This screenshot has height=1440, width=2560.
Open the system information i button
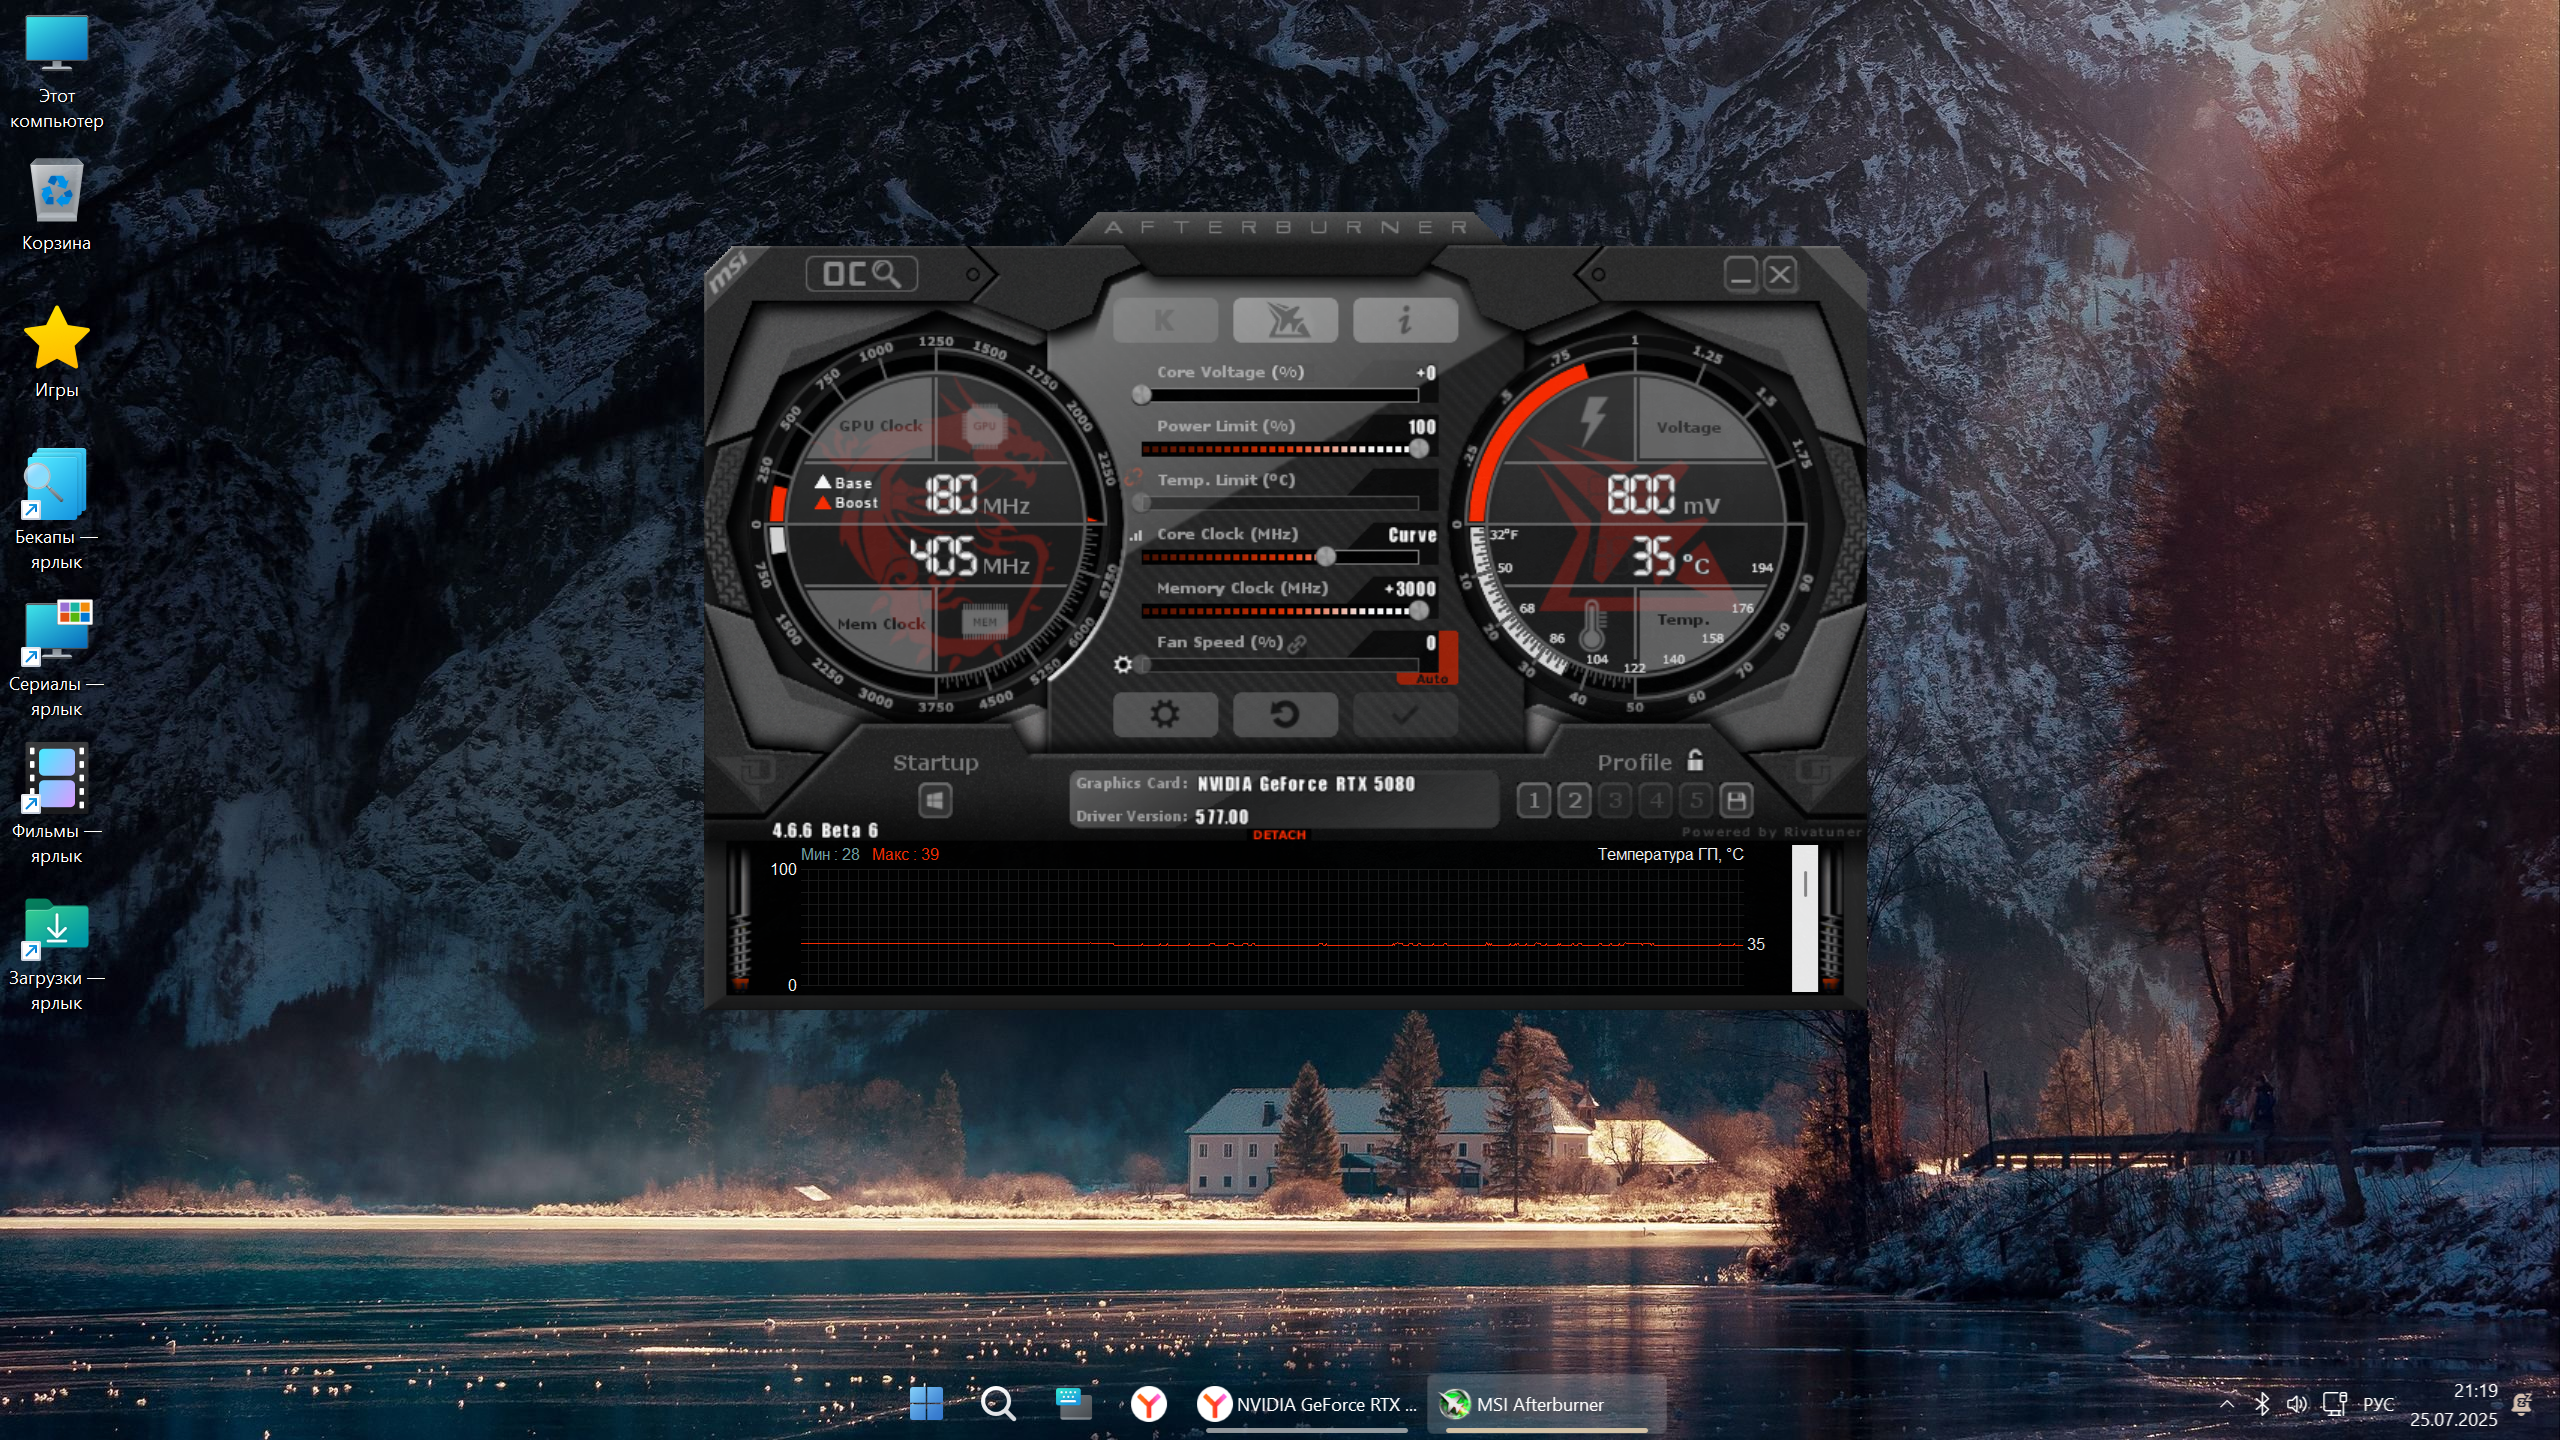pyautogui.click(x=1405, y=320)
